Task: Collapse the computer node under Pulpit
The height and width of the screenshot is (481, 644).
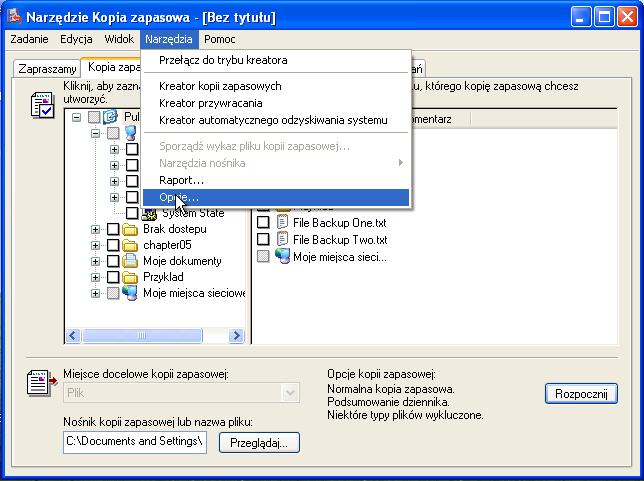Action: (95, 133)
